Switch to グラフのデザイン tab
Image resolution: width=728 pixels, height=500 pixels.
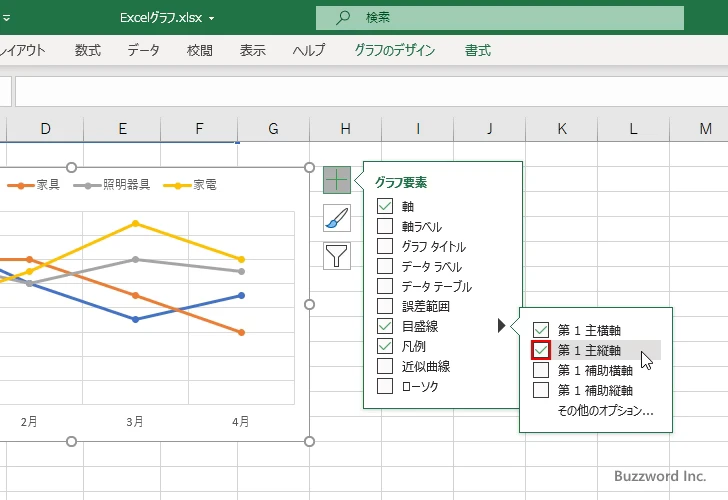pyautogui.click(x=395, y=50)
